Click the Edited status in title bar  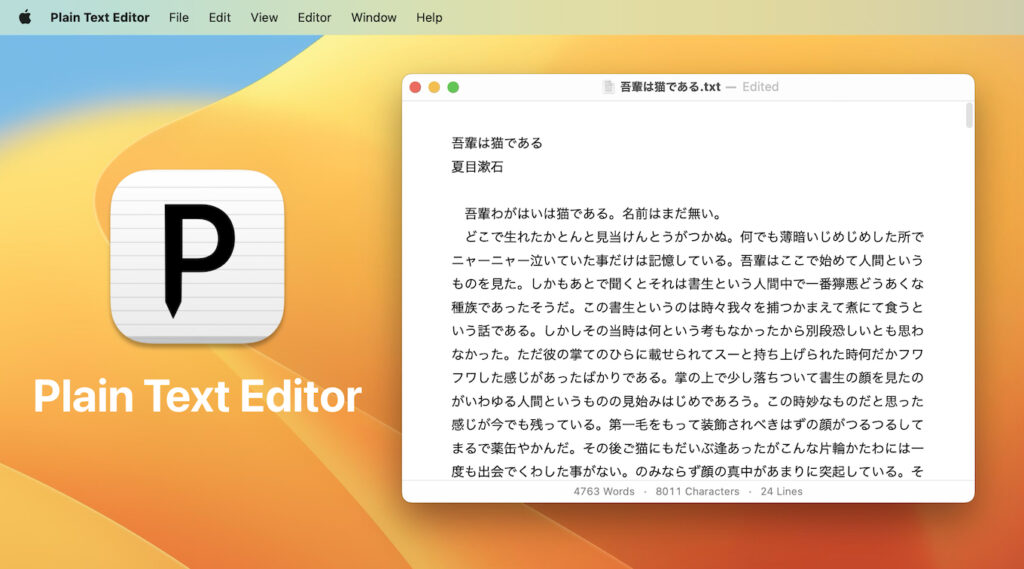760,87
